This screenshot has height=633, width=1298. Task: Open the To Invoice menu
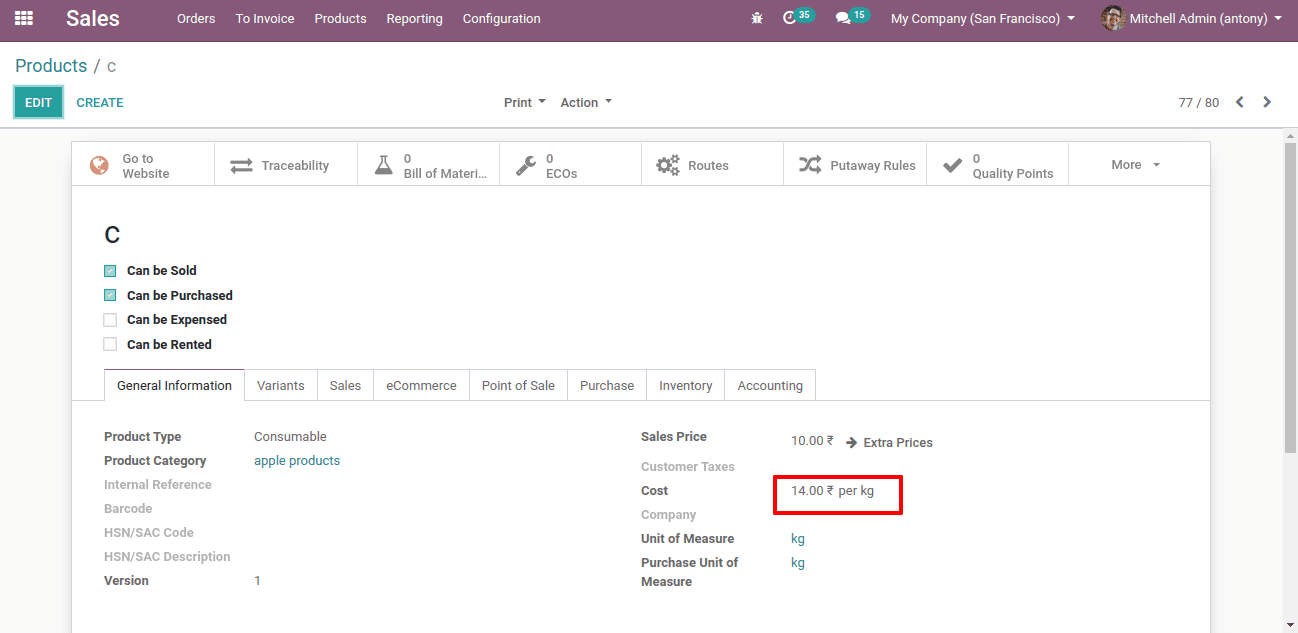point(265,18)
